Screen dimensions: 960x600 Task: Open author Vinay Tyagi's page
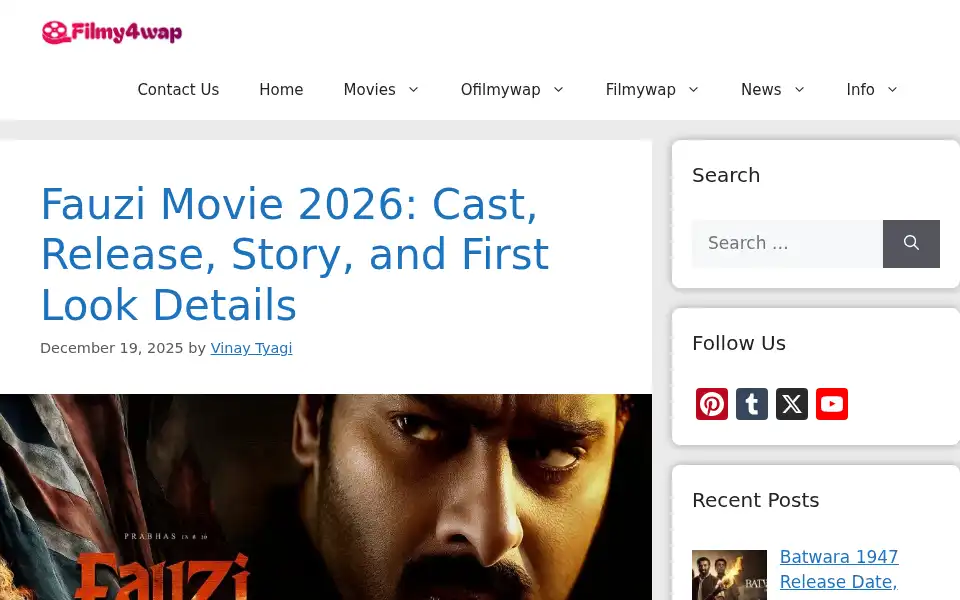pos(251,348)
